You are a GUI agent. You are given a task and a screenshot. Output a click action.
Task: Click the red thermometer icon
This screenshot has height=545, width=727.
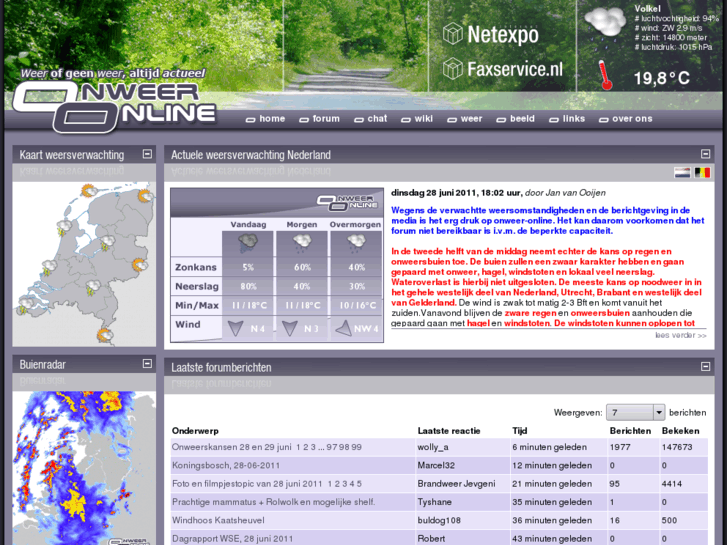[605, 75]
